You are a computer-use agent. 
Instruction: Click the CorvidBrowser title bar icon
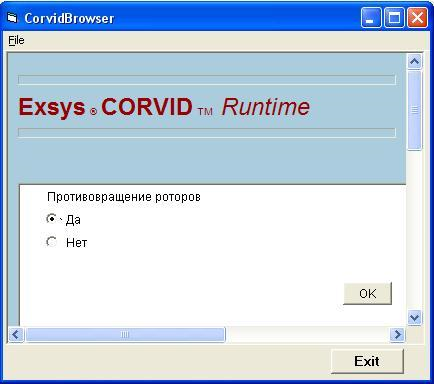13,18
